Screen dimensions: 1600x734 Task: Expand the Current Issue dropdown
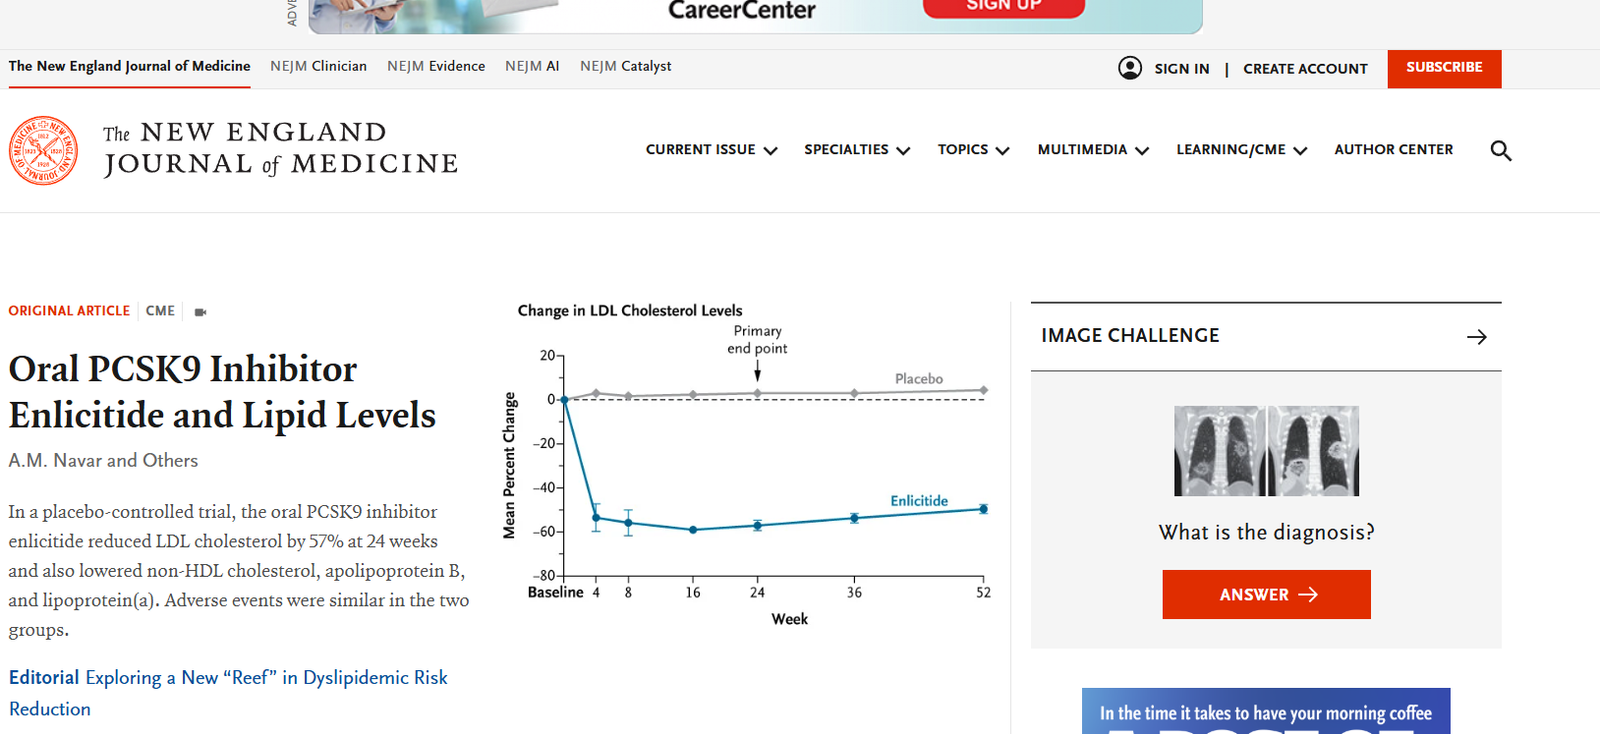coord(711,150)
